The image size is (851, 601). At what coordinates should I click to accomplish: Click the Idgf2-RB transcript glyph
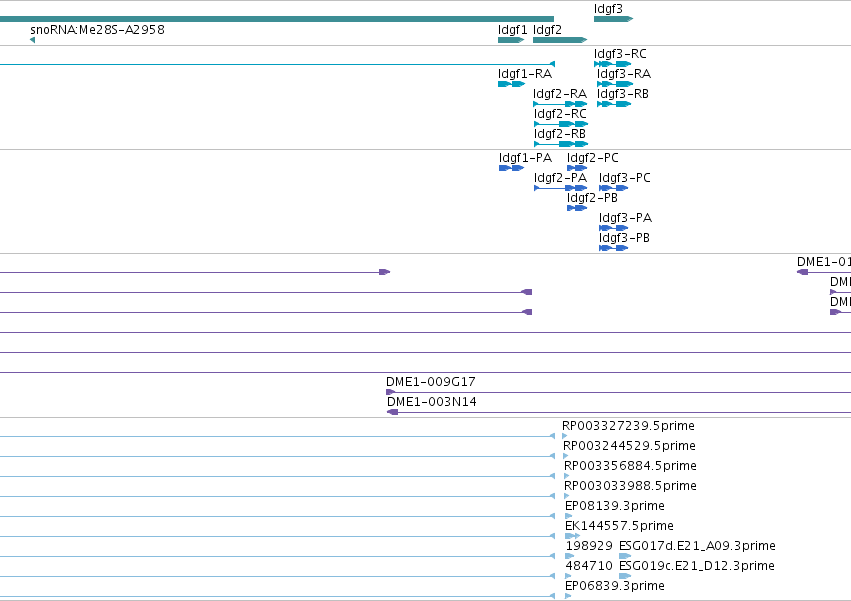(561, 144)
